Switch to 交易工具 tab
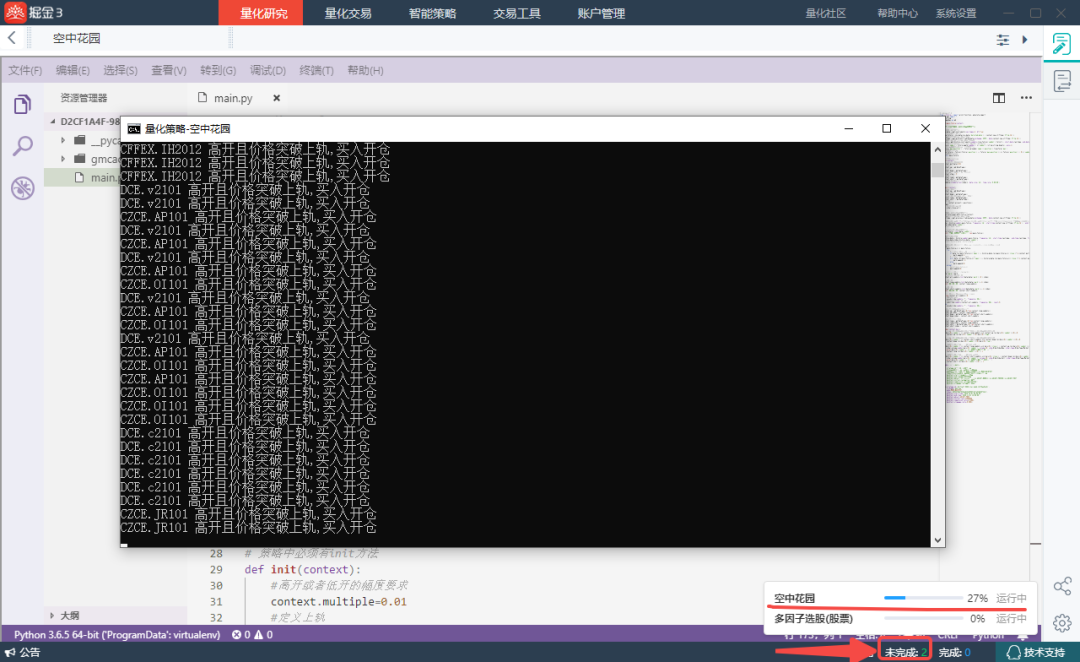Screen dimensions: 1080x662 [517, 13]
